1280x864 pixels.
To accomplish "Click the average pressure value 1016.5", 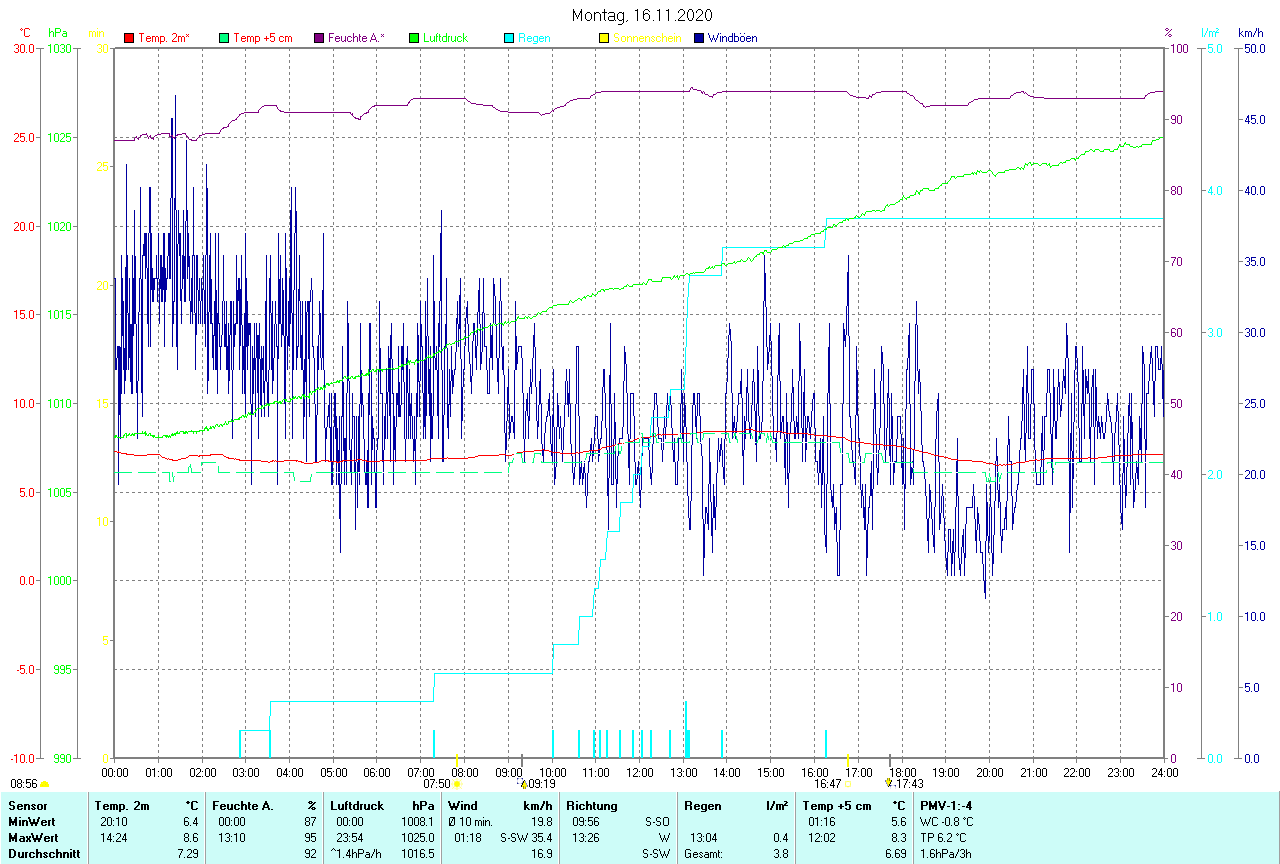I will 416,853.
